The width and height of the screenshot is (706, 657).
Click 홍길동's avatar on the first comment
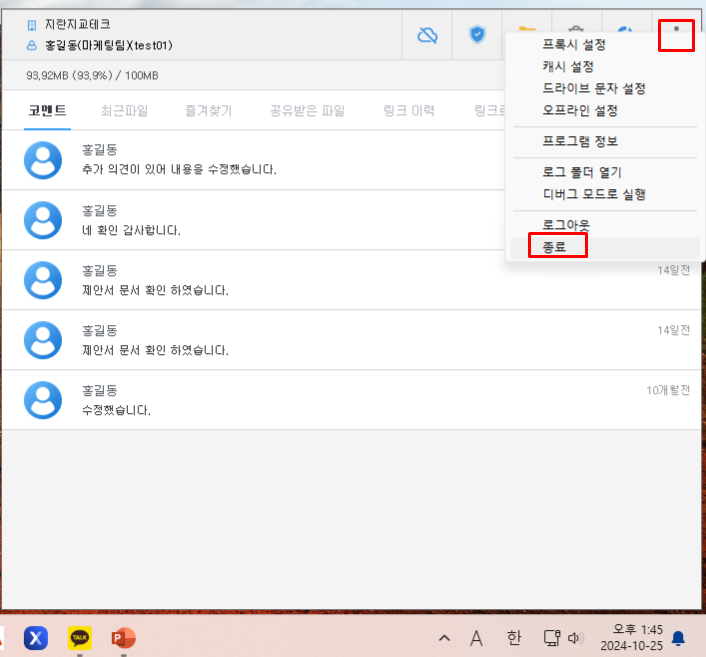point(43,159)
